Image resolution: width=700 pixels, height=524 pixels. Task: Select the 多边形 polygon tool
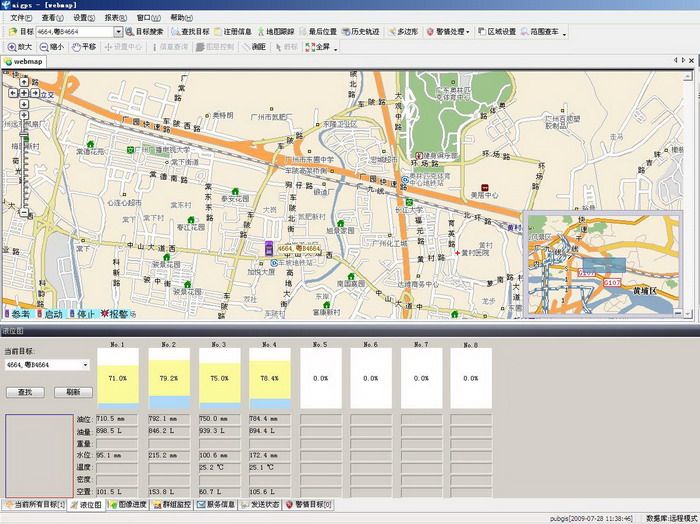click(x=403, y=32)
